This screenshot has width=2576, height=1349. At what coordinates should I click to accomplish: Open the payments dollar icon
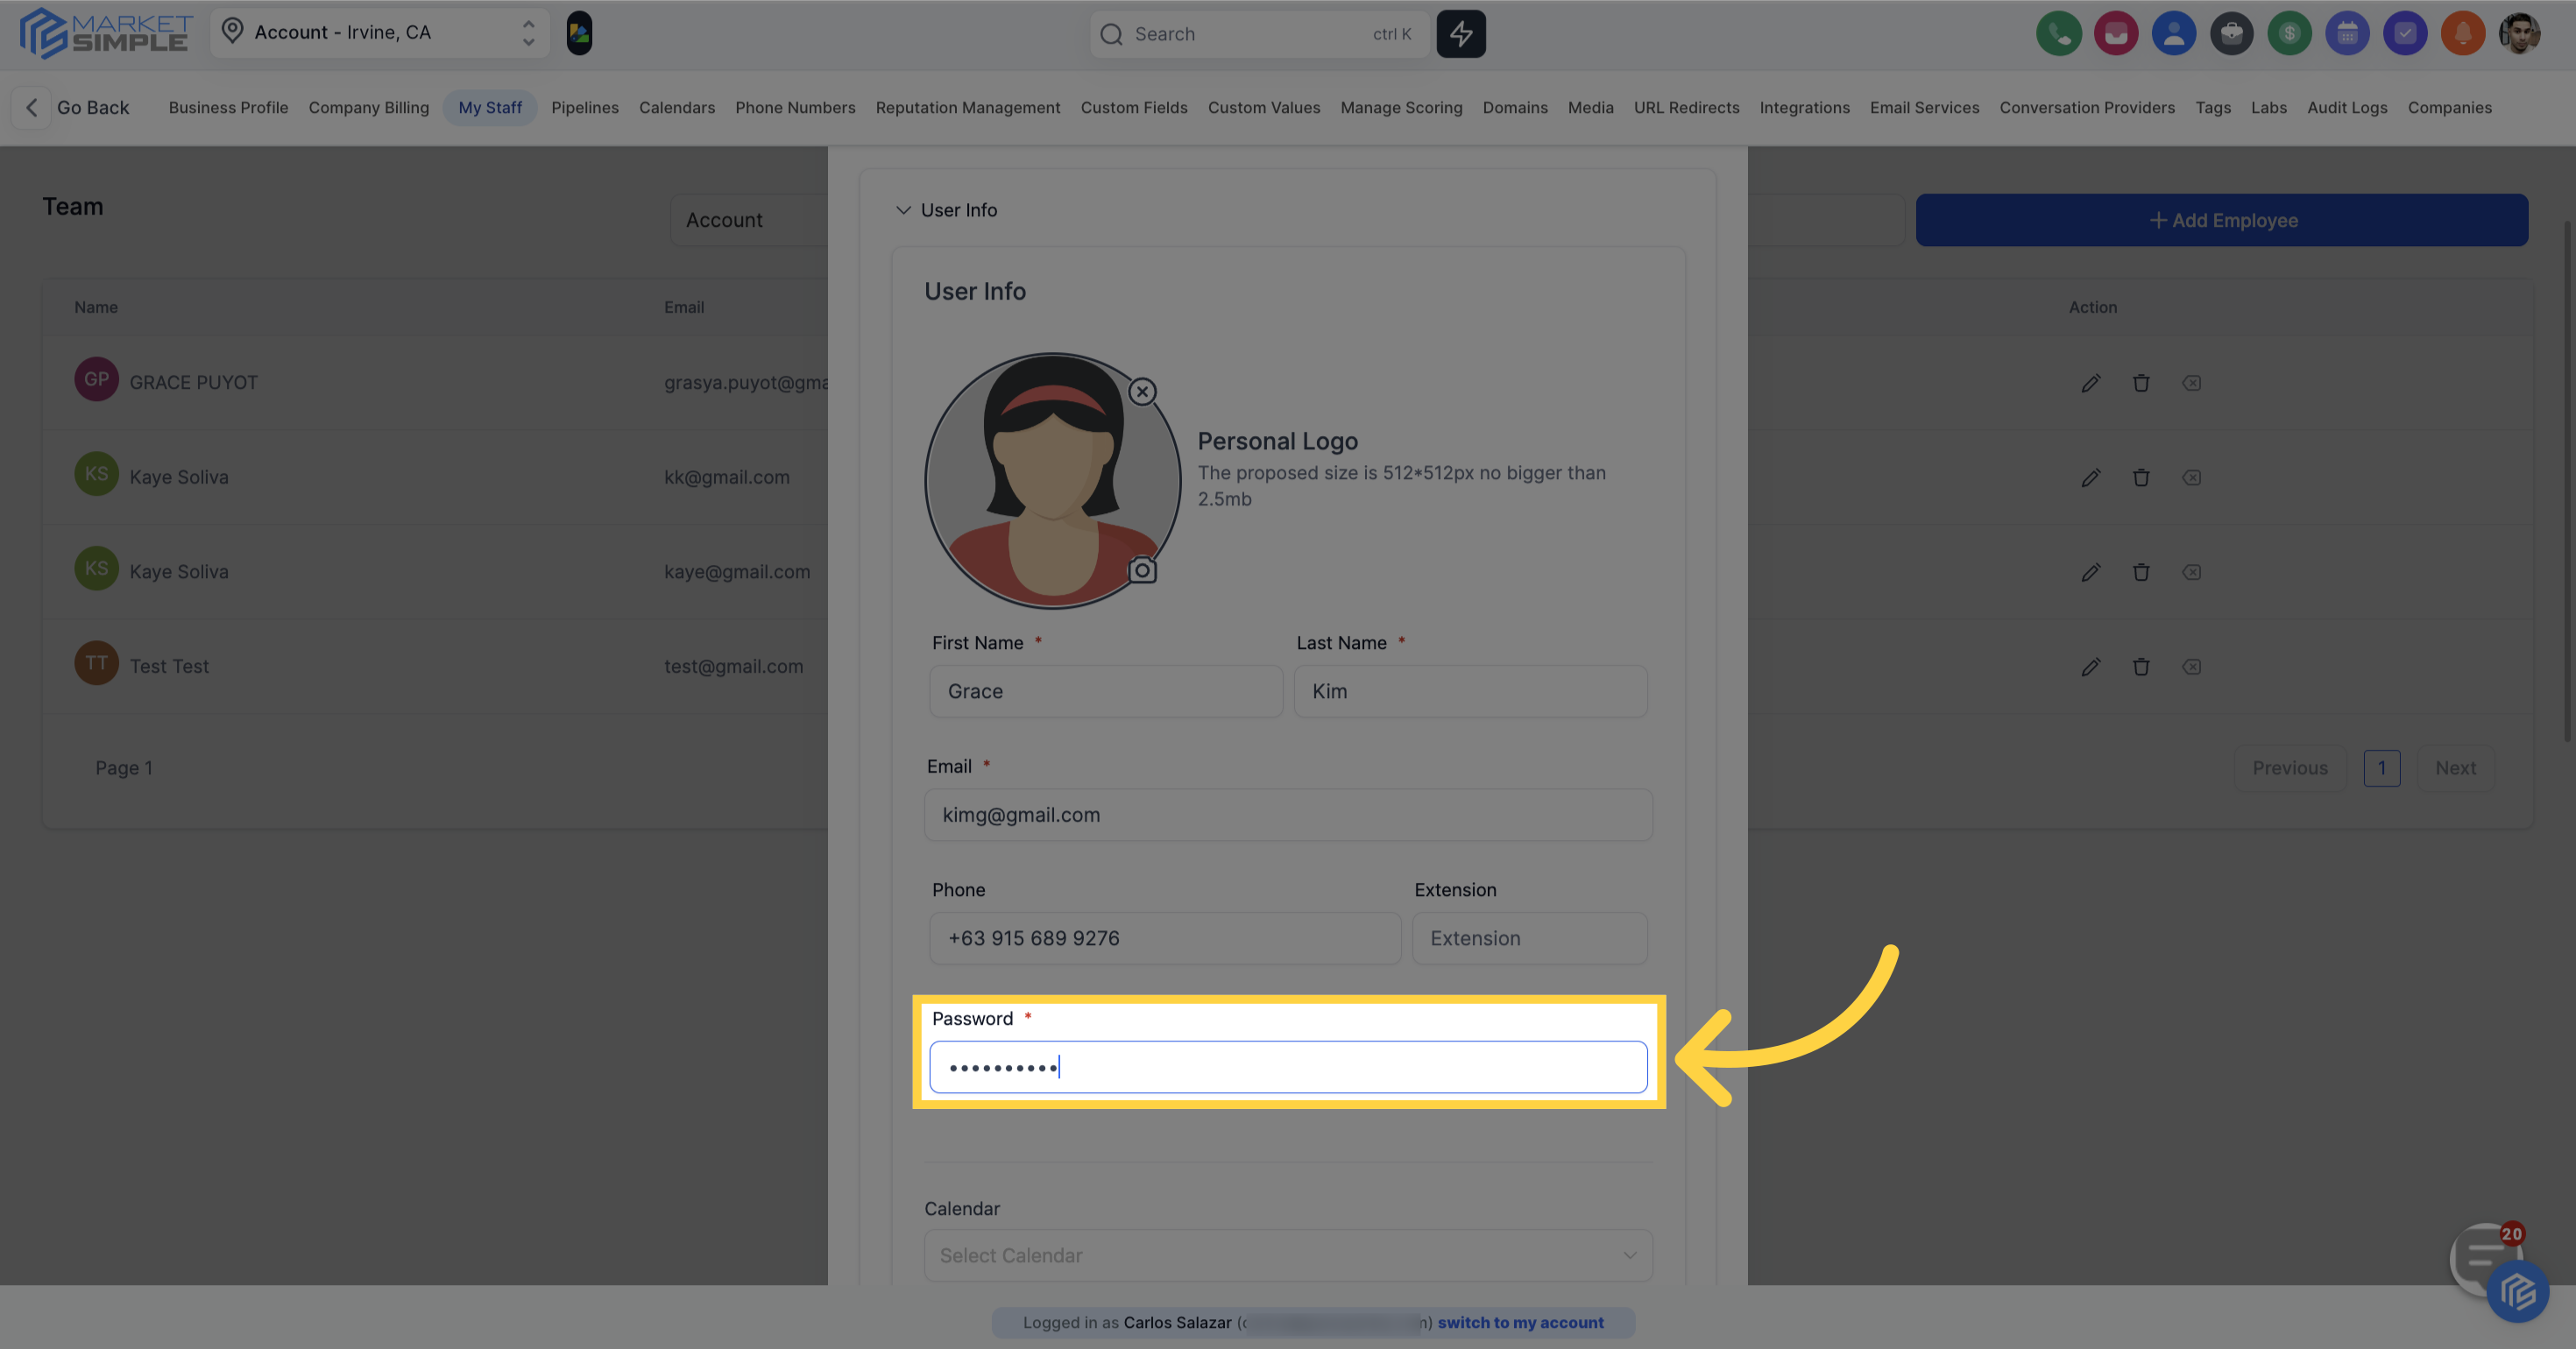pos(2290,33)
